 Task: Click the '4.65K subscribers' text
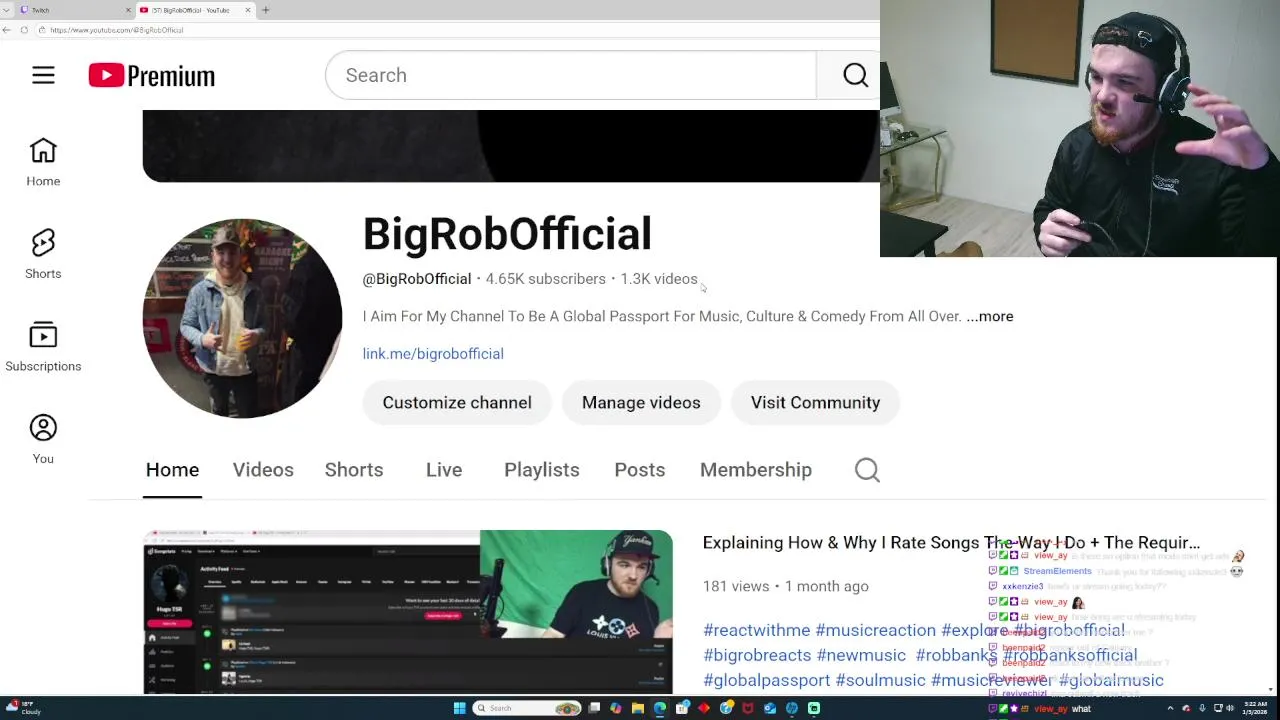(x=546, y=279)
